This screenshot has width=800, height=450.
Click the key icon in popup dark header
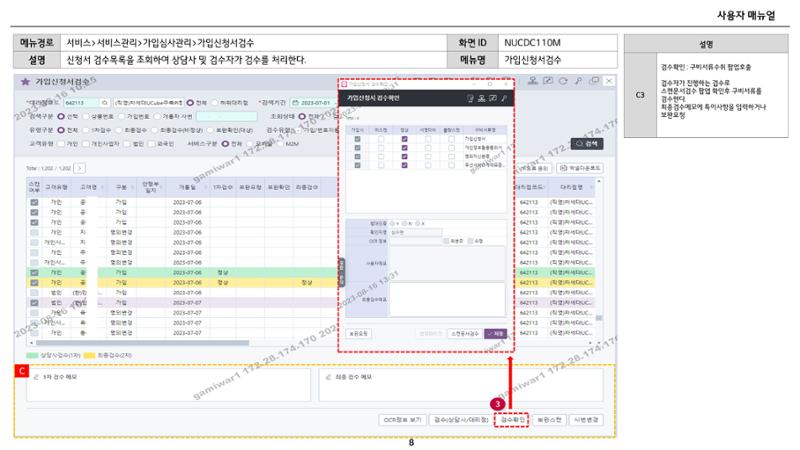tap(504, 98)
